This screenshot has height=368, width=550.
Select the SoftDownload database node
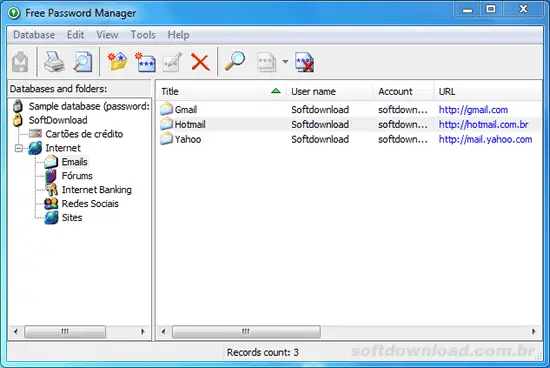(58, 120)
